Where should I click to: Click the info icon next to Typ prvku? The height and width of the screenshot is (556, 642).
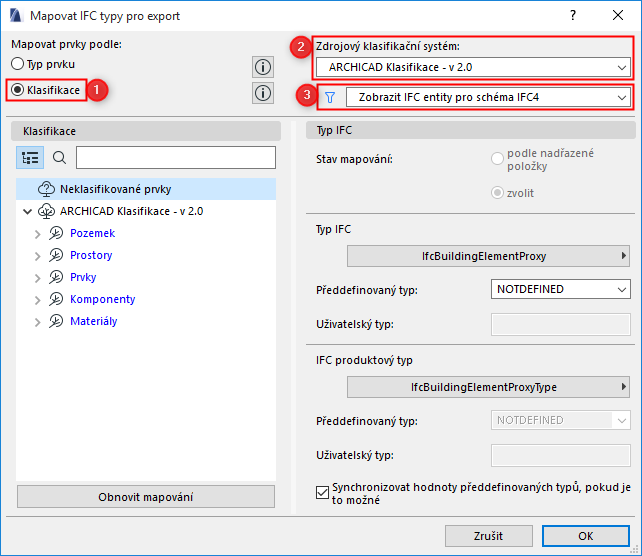tap(262, 67)
